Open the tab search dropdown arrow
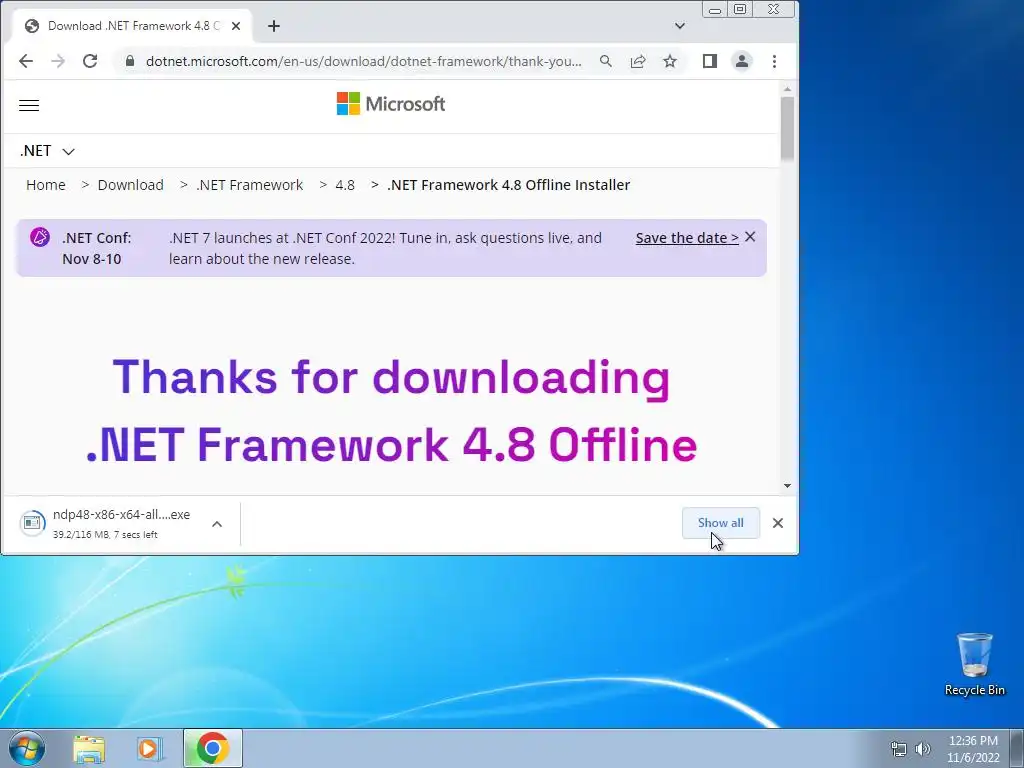This screenshot has width=1024, height=768. point(680,26)
